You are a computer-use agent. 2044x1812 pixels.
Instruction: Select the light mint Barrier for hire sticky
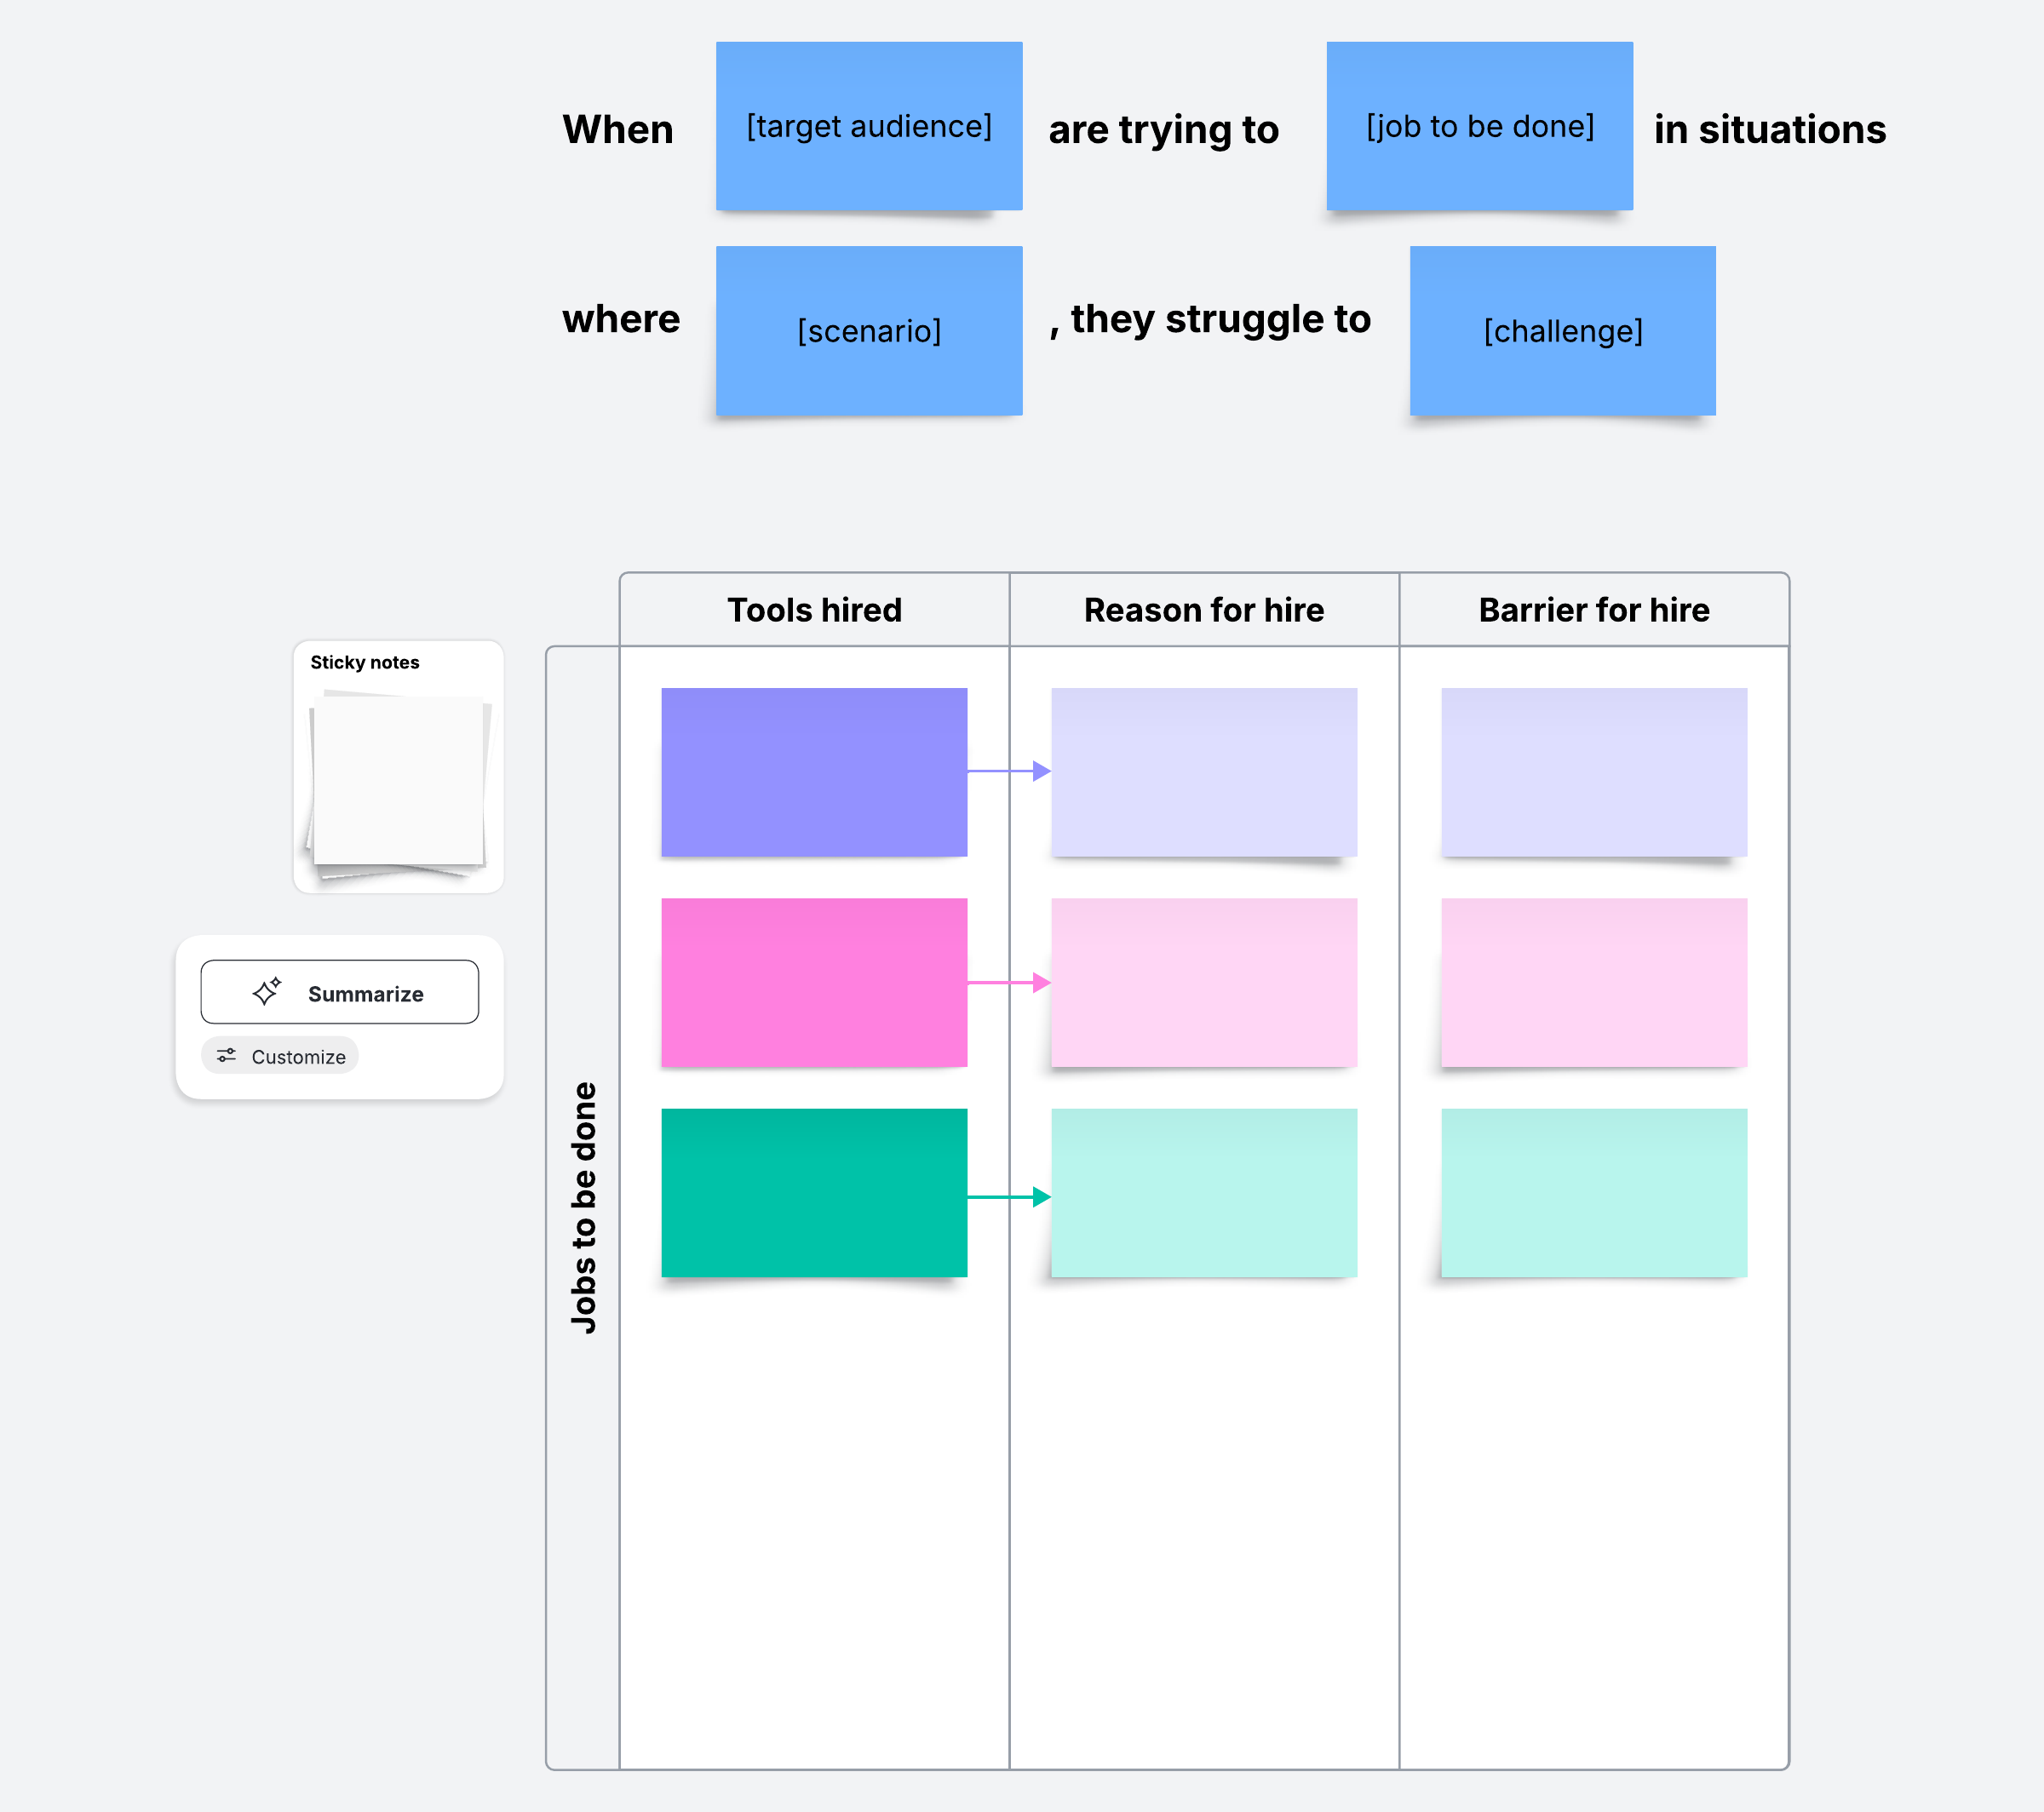click(x=1593, y=1192)
